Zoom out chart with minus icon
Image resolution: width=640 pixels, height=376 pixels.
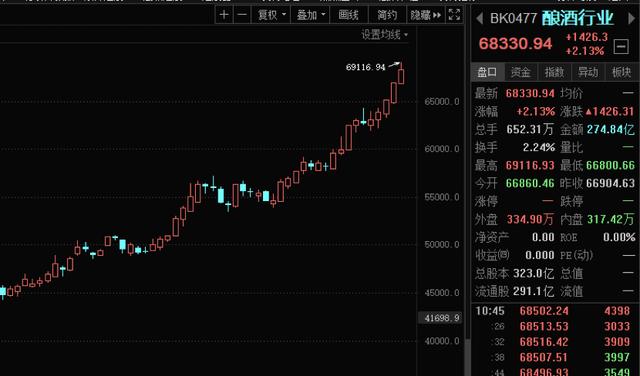pos(242,15)
